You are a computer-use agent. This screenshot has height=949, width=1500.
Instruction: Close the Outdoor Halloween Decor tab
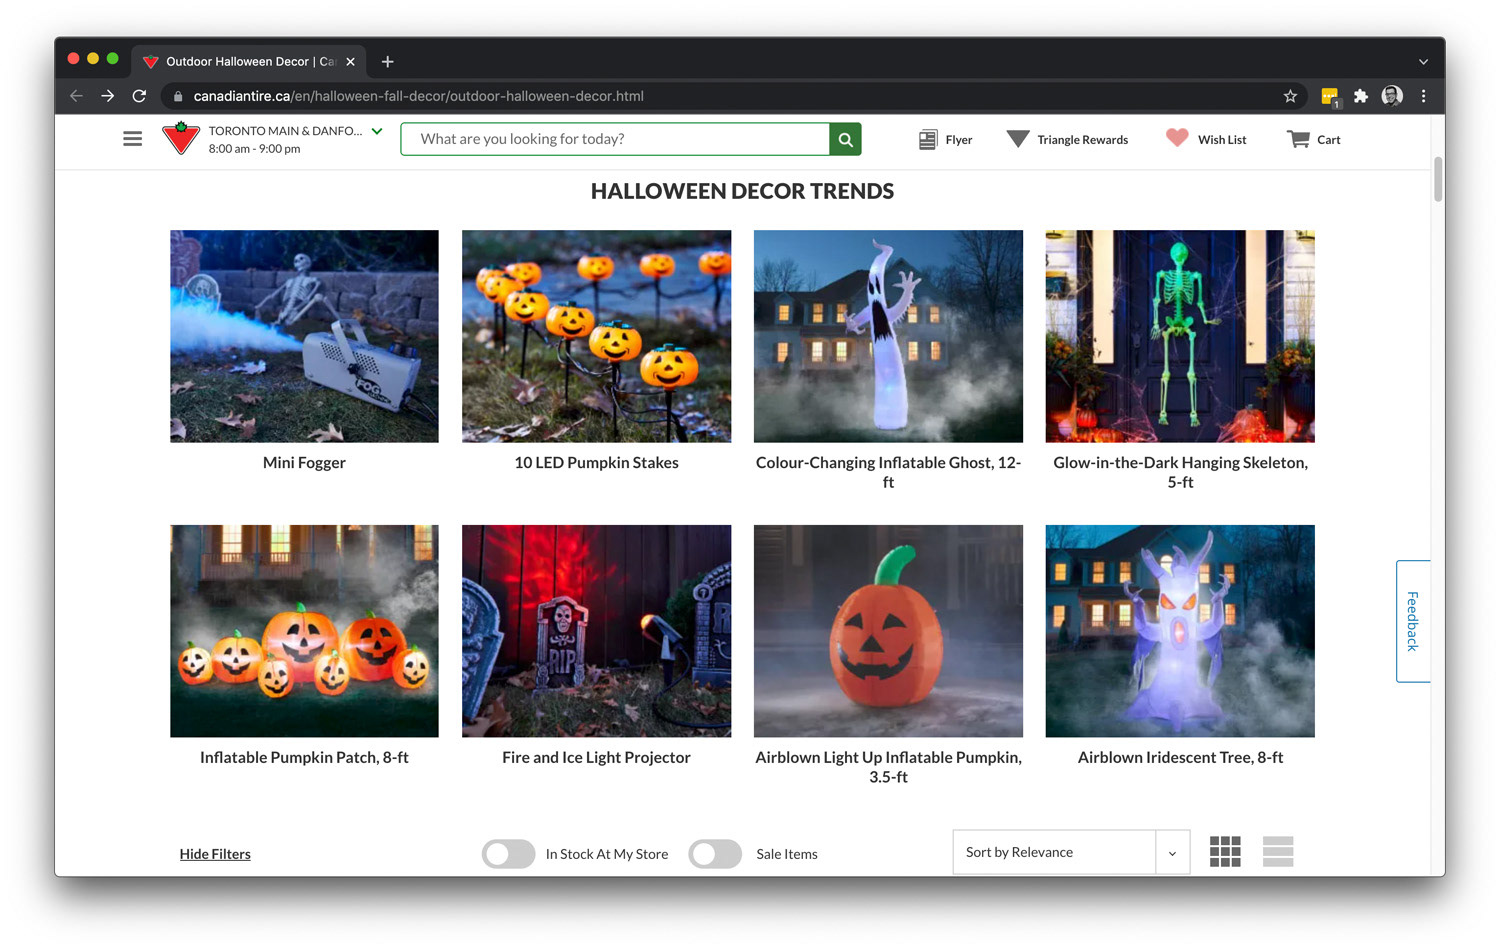[x=350, y=62]
